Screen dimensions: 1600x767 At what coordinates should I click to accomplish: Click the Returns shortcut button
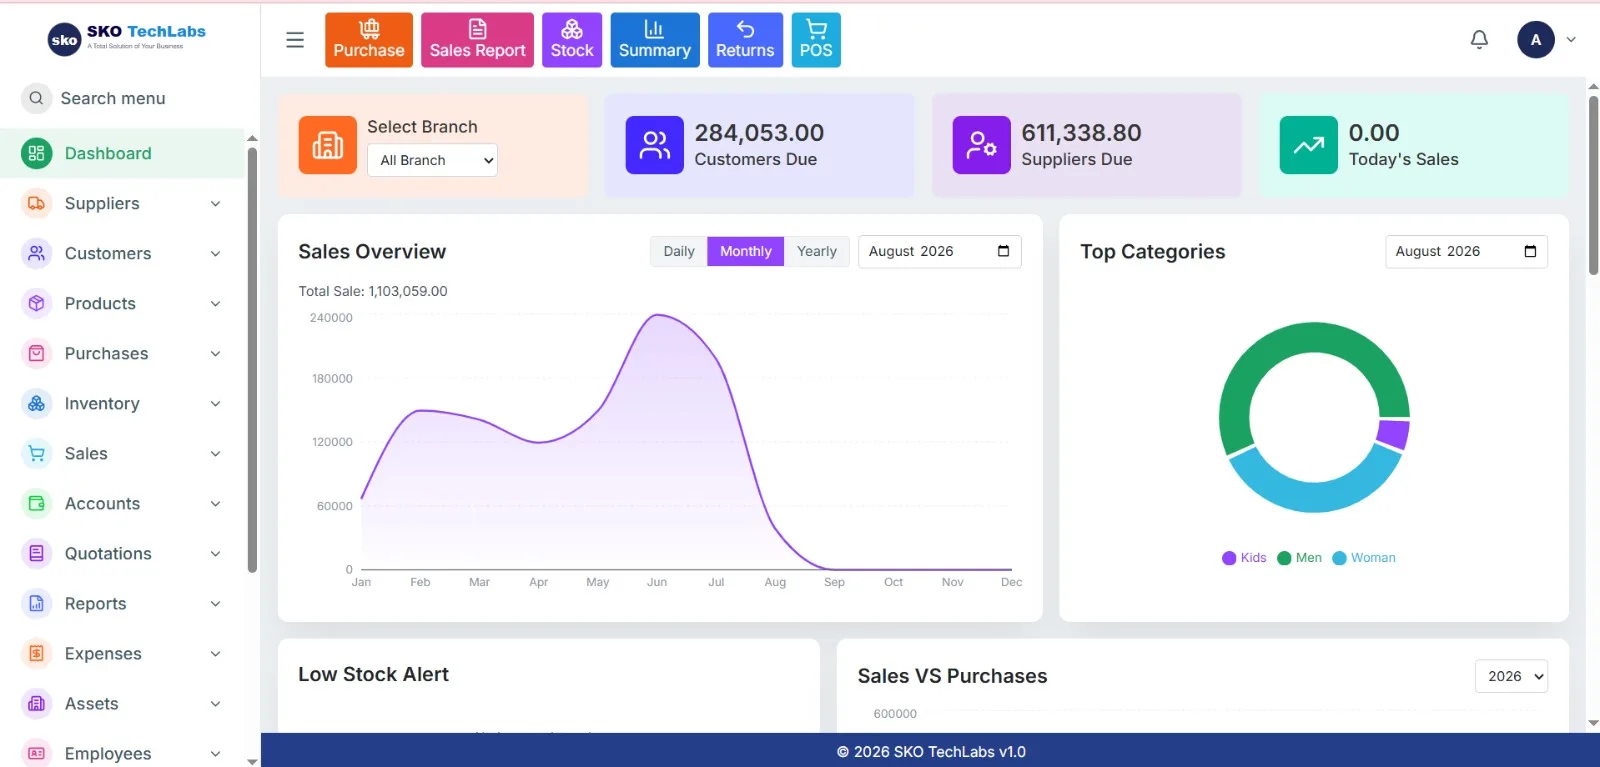(x=745, y=40)
